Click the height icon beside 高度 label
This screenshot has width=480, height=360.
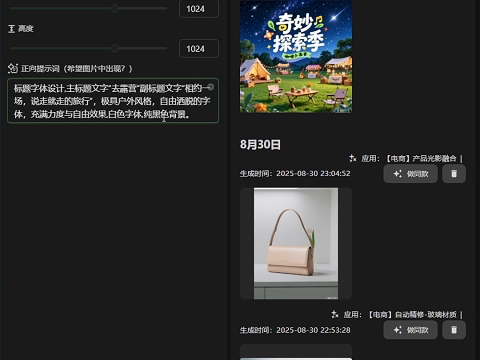(11, 29)
